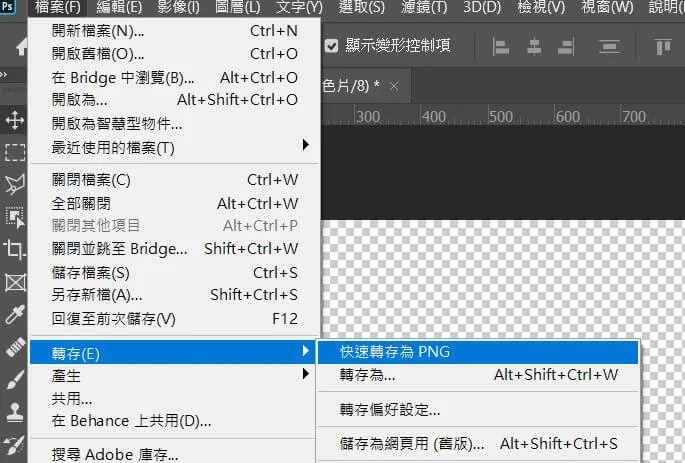Click the home icon in options bar
685x463 pixels.
tap(21, 46)
